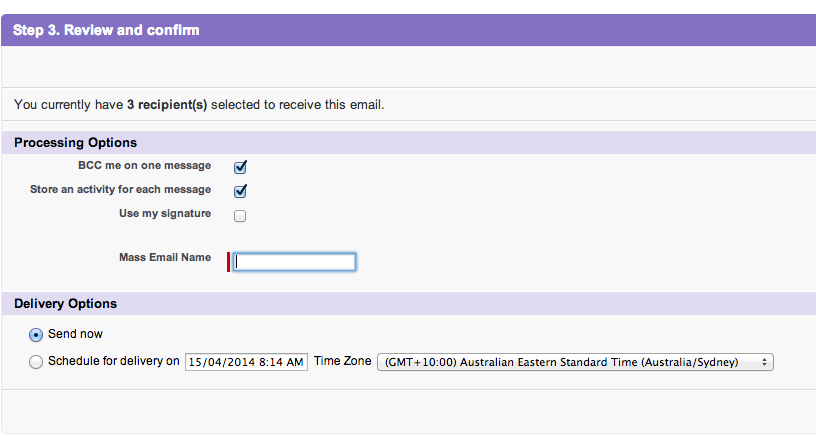Click the 'BCC me on one message' label text

click(144, 166)
